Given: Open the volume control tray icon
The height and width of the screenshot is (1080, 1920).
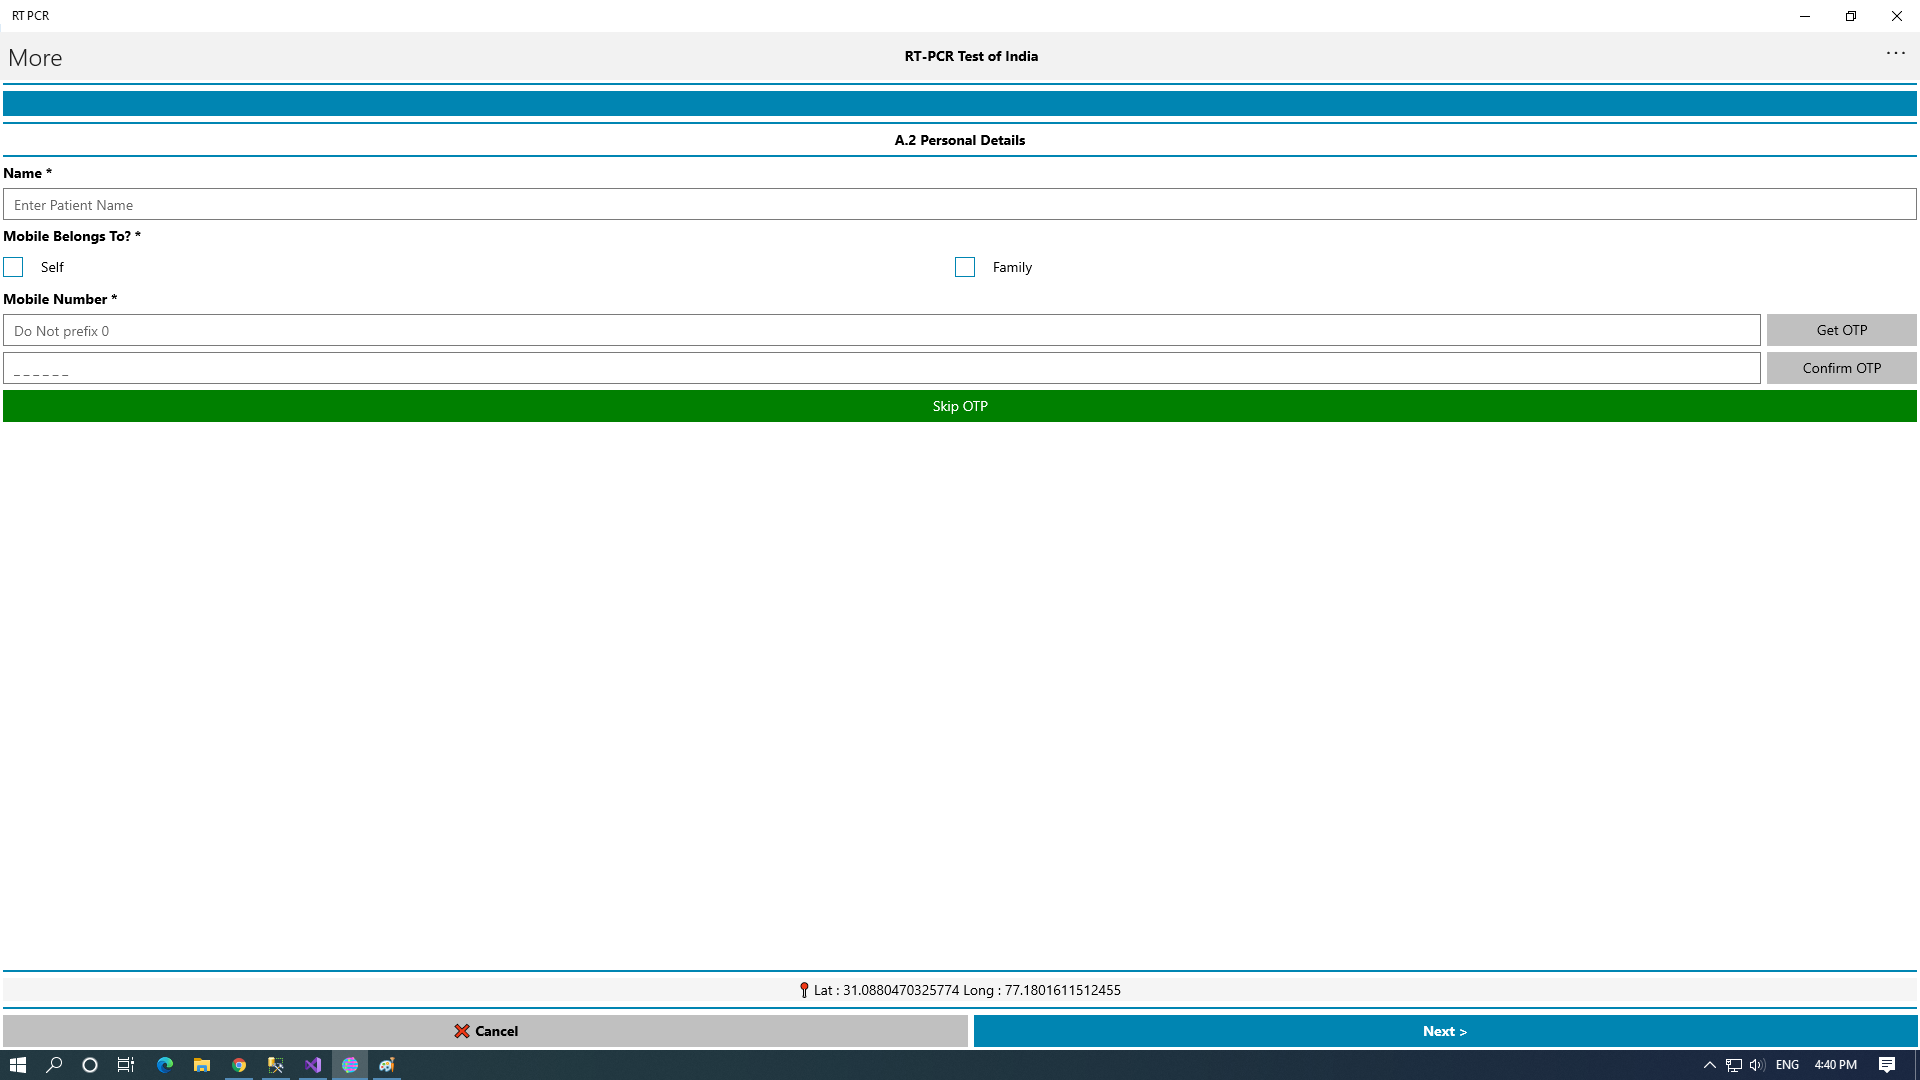Looking at the screenshot, I should coord(1757,1065).
